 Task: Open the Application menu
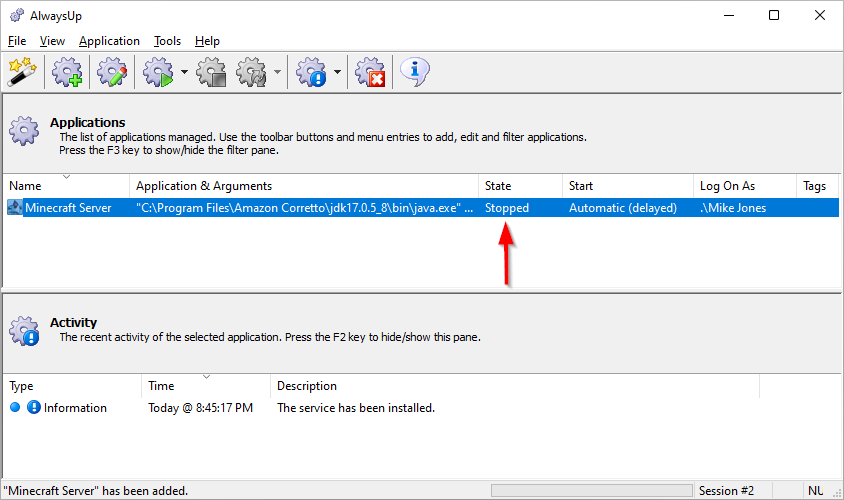[109, 41]
